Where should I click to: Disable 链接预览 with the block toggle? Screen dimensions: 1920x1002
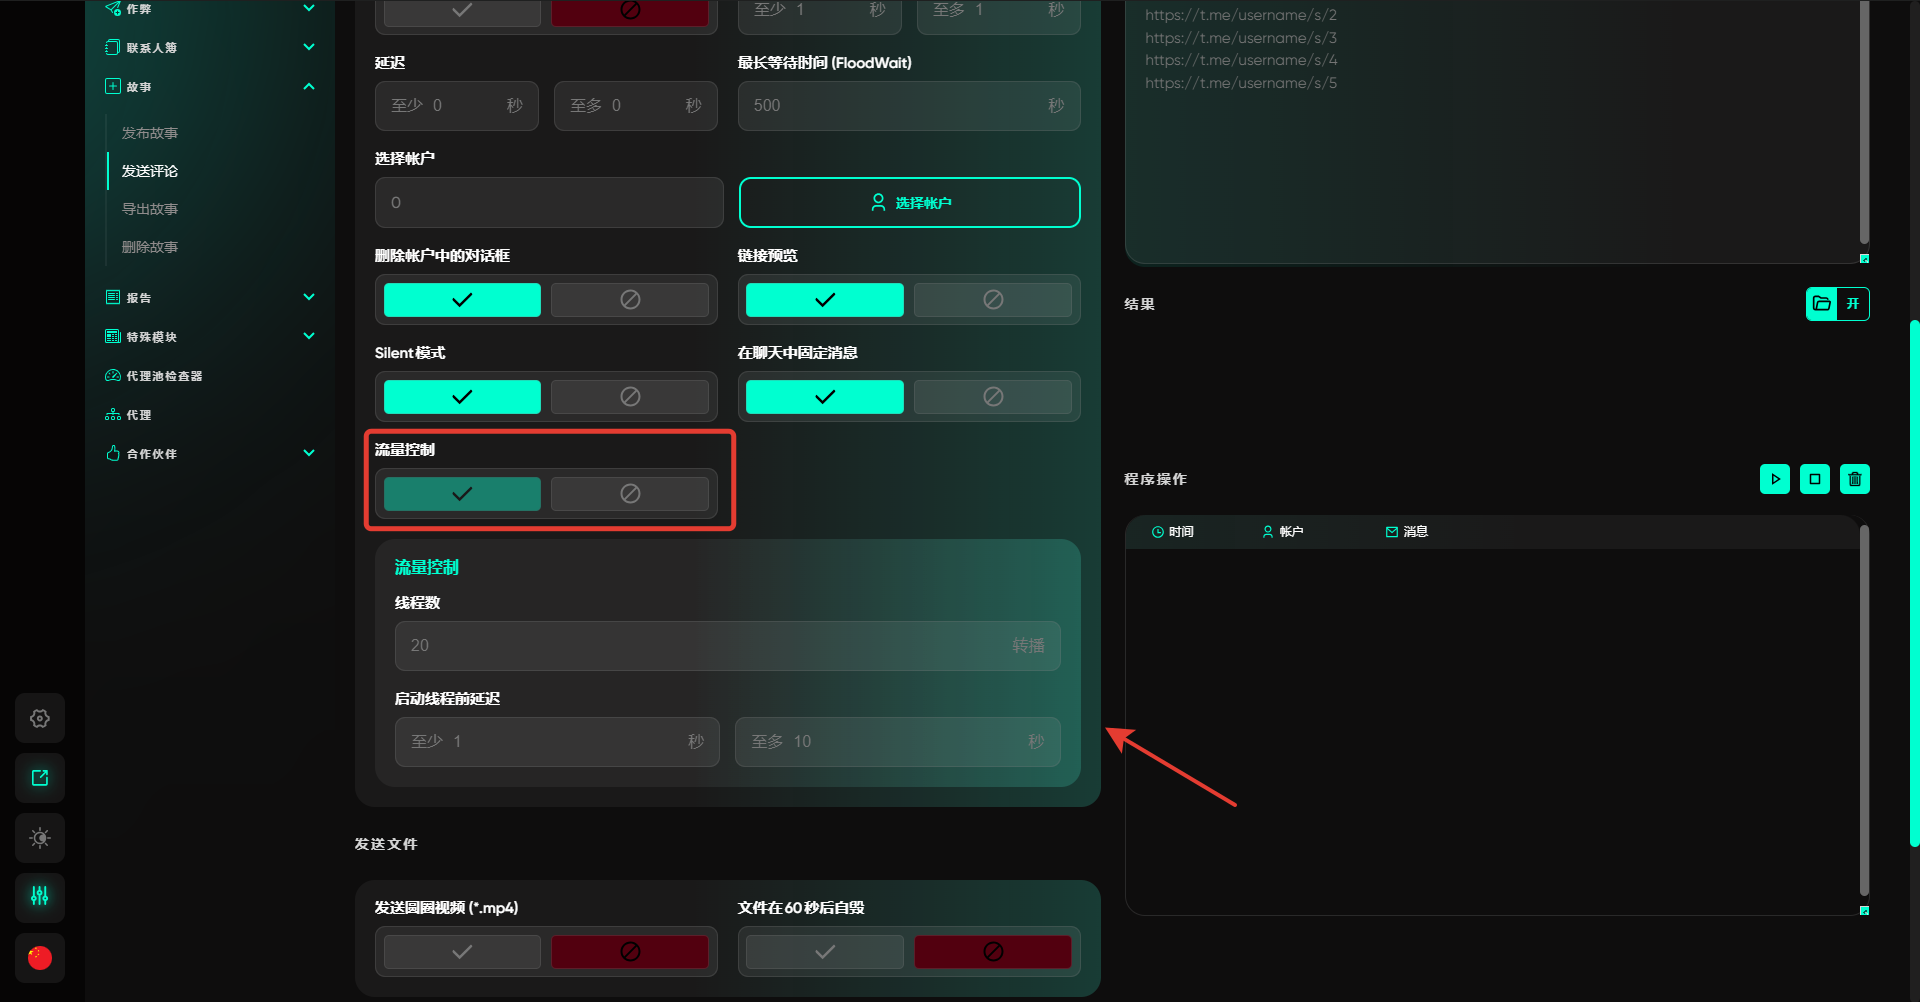[992, 300]
